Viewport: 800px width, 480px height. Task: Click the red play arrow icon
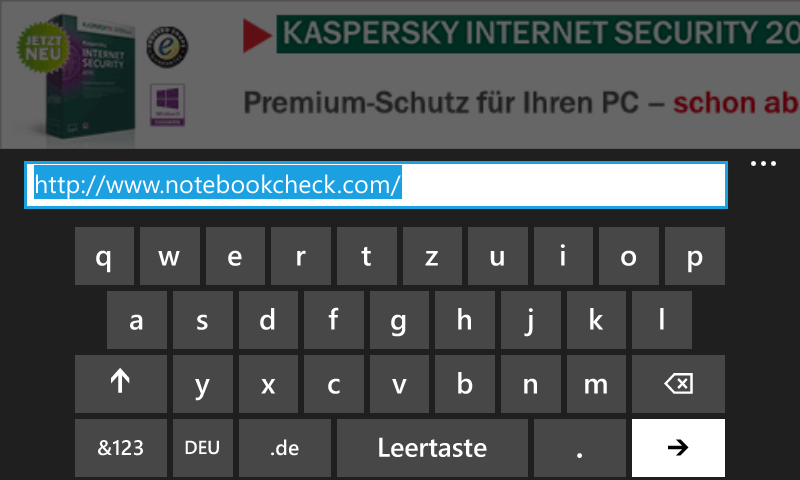tap(257, 36)
